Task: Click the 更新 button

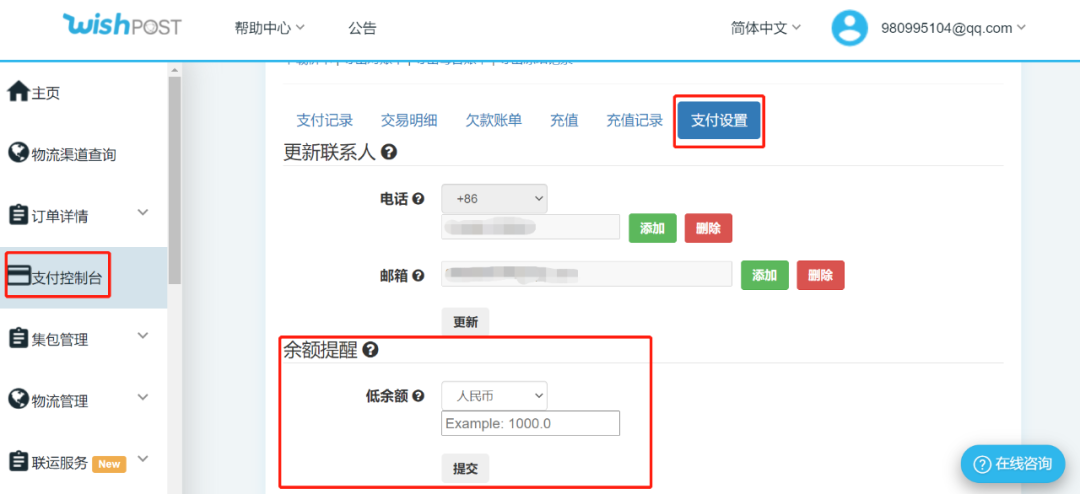Action: click(465, 322)
